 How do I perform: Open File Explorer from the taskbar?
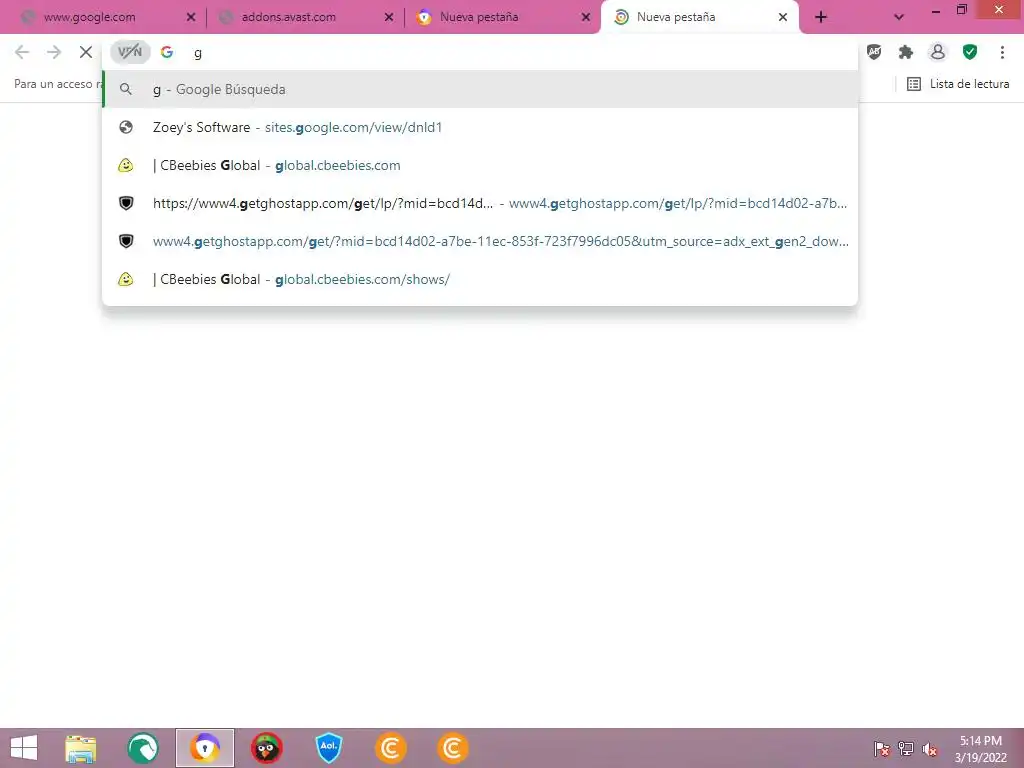click(81, 748)
